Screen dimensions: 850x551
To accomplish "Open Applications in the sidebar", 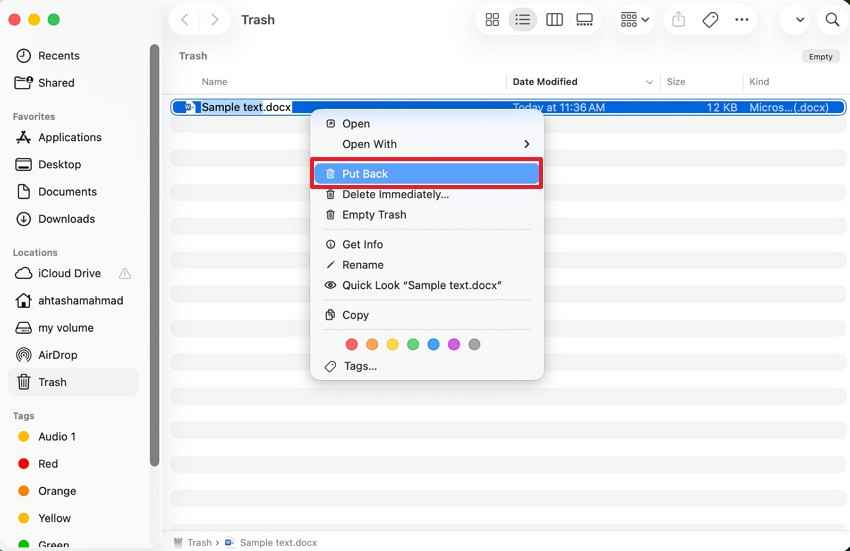I will 73,137.
